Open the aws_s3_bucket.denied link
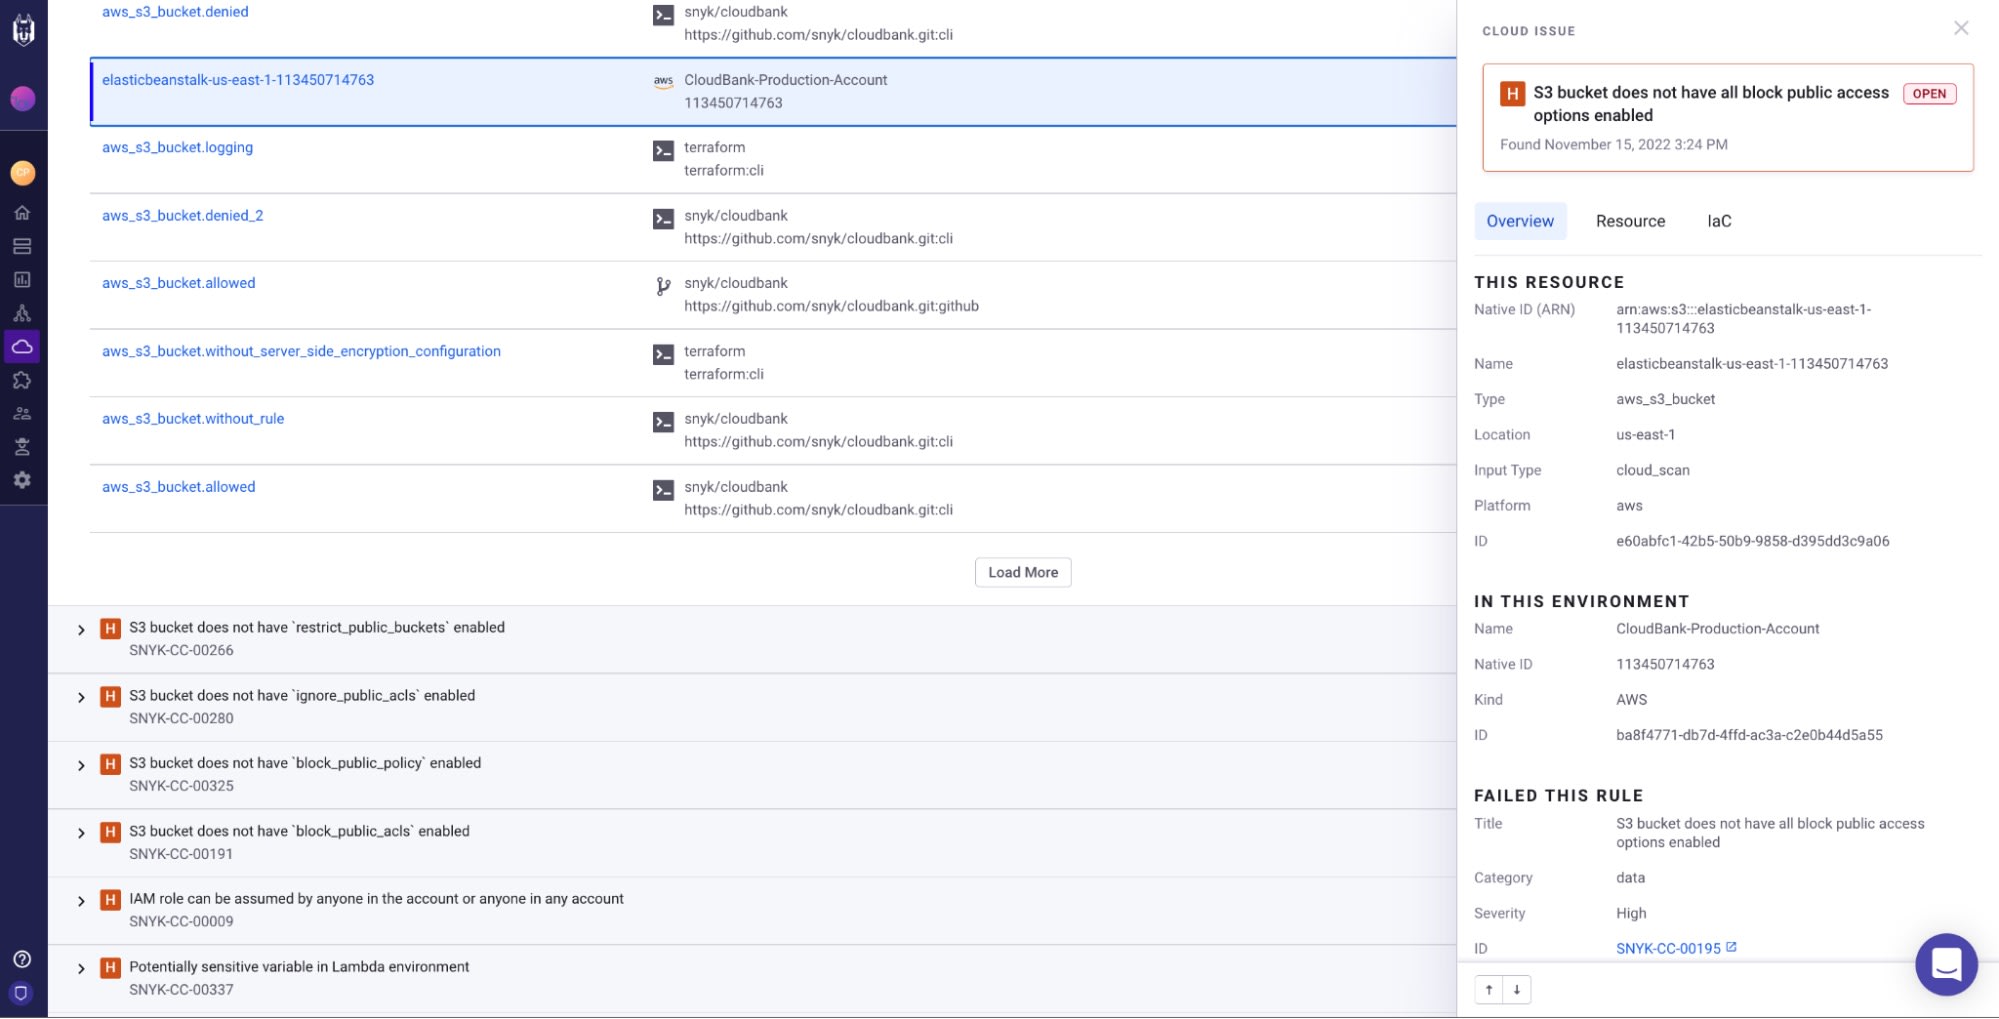The height and width of the screenshot is (1019, 1999). click(x=175, y=12)
